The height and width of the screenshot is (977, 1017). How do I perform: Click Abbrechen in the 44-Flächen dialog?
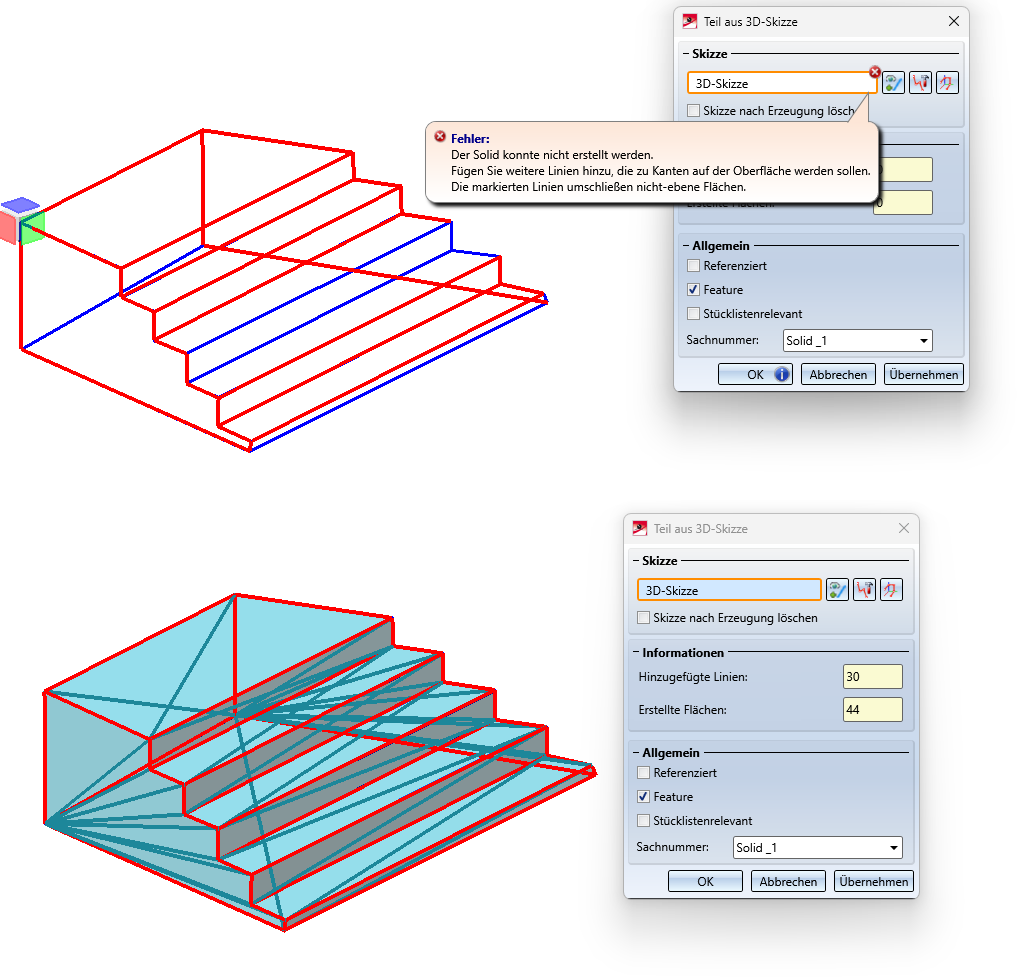788,882
